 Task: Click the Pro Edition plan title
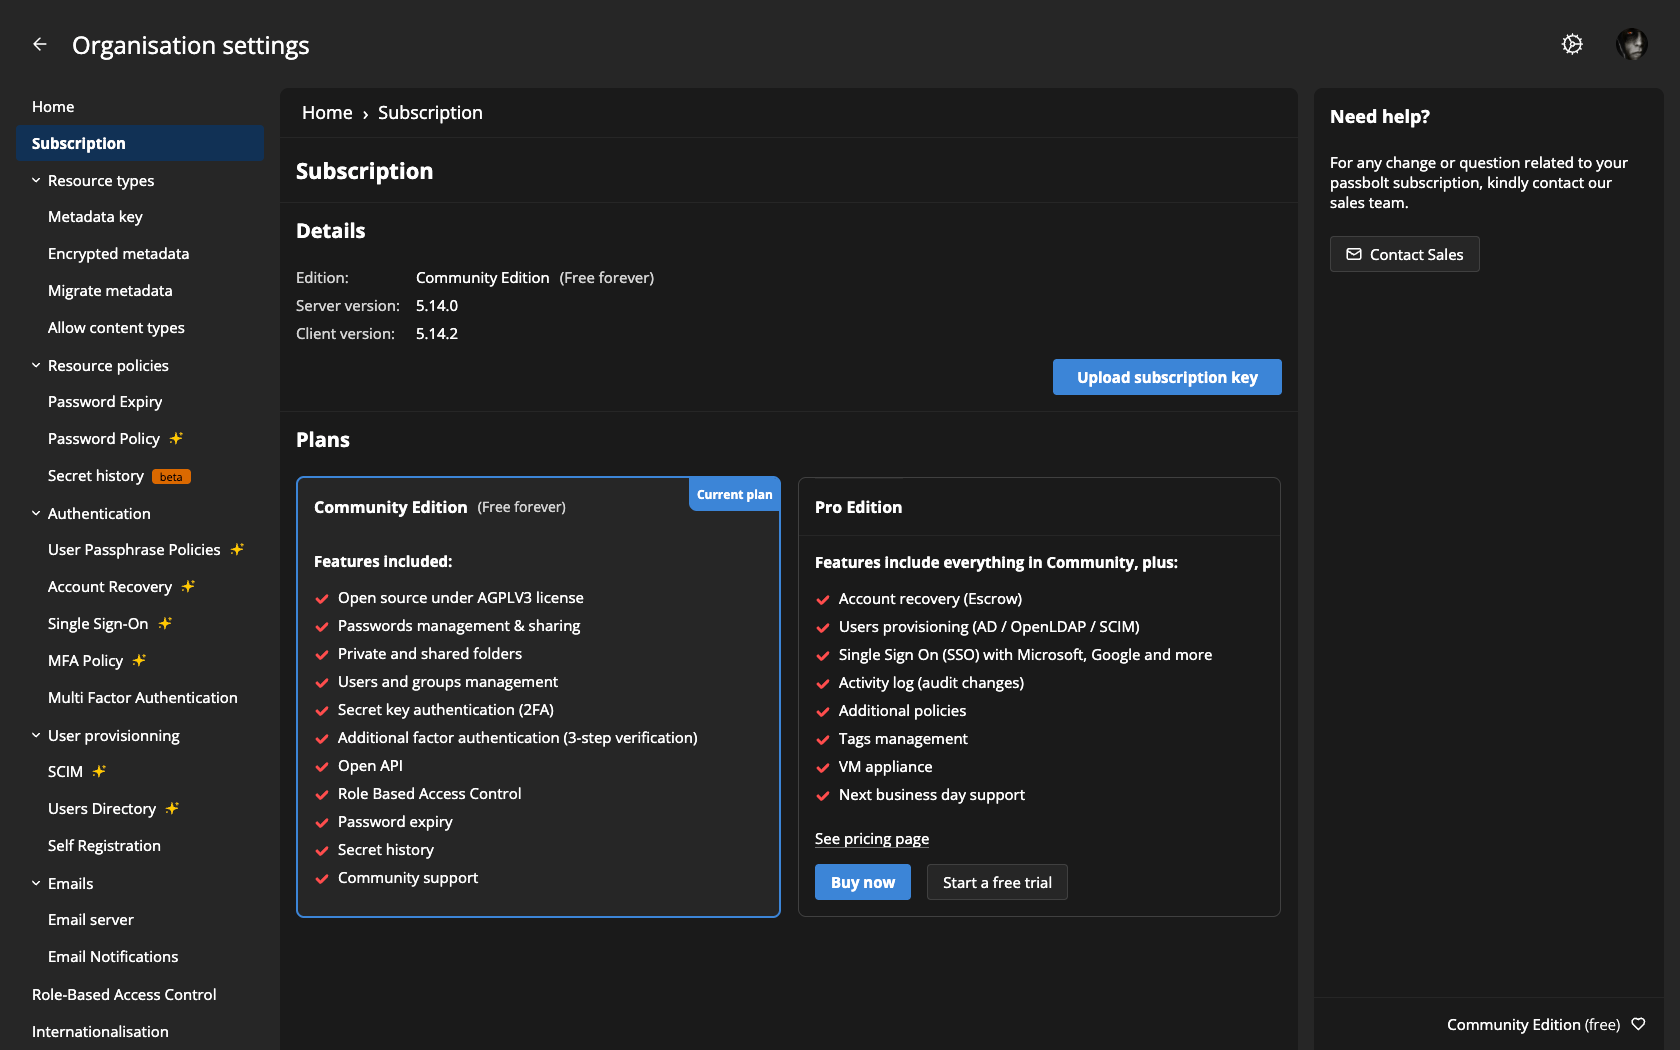(x=858, y=507)
